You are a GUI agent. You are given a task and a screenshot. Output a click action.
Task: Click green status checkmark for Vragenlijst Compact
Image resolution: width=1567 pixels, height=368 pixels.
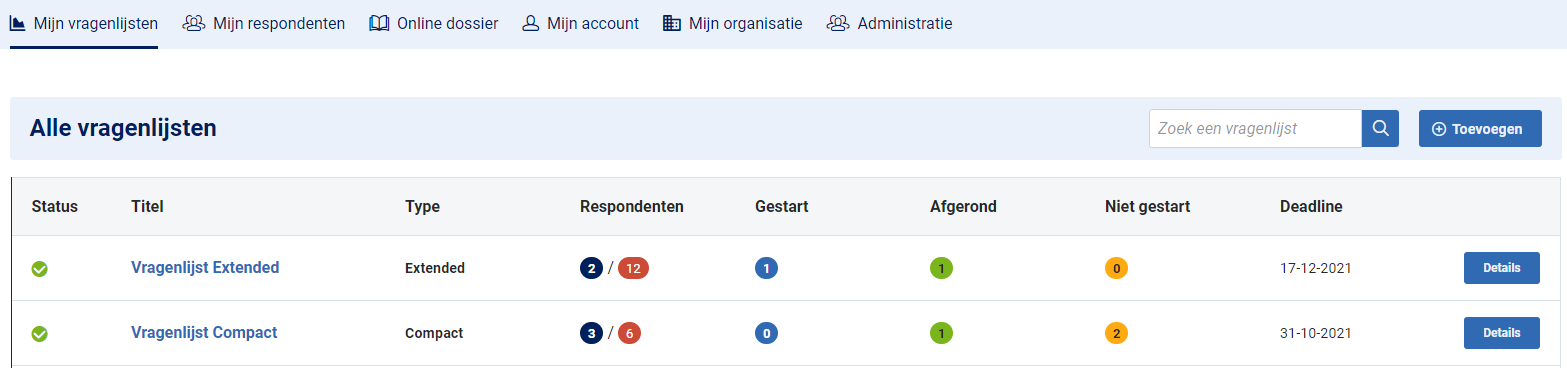(x=40, y=334)
